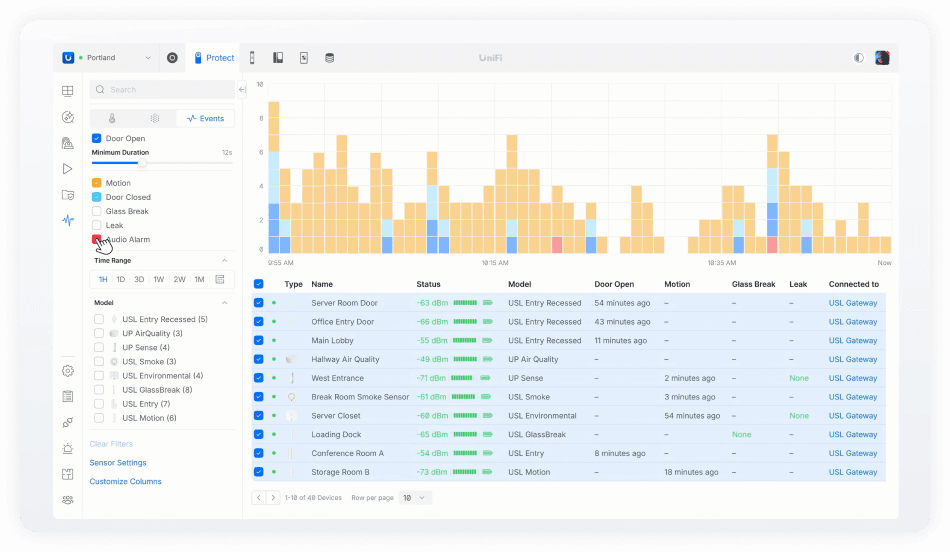This screenshot has height=552, width=950.
Task: Sort by the Status column header
Action: pos(428,284)
